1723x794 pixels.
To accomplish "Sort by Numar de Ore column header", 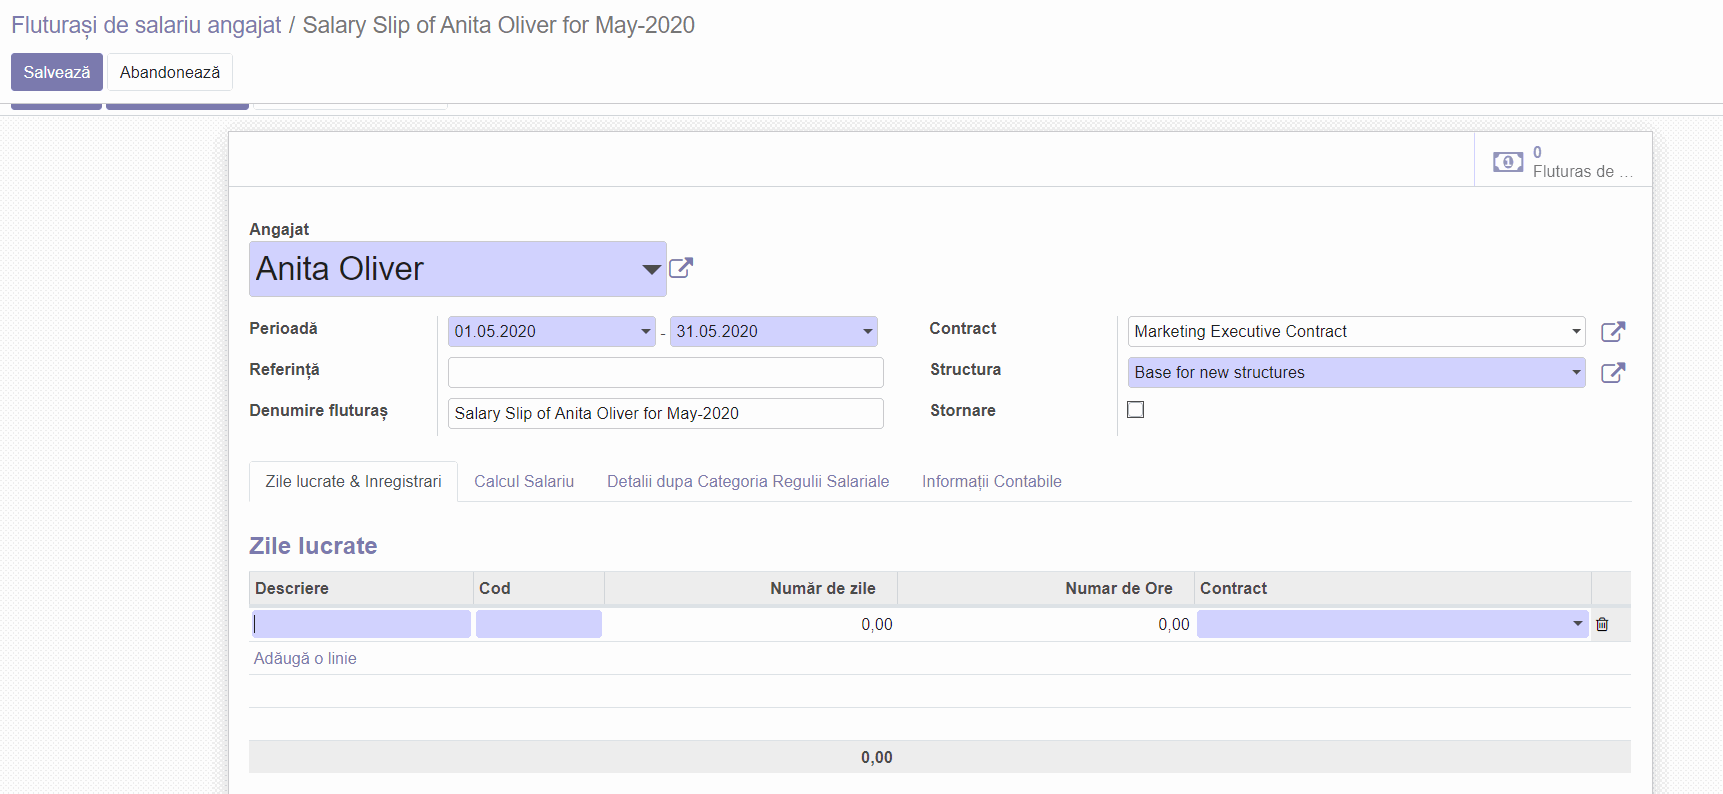I will (1046, 589).
